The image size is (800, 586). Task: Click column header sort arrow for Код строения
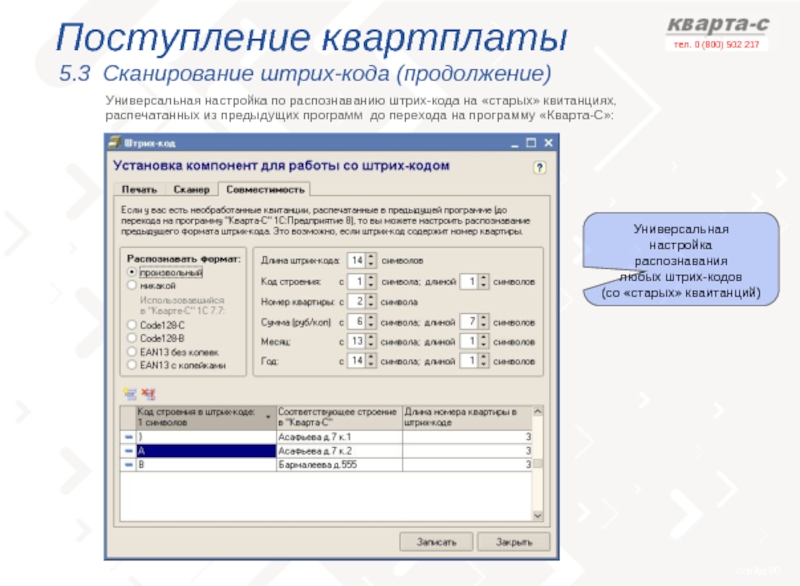click(x=268, y=417)
